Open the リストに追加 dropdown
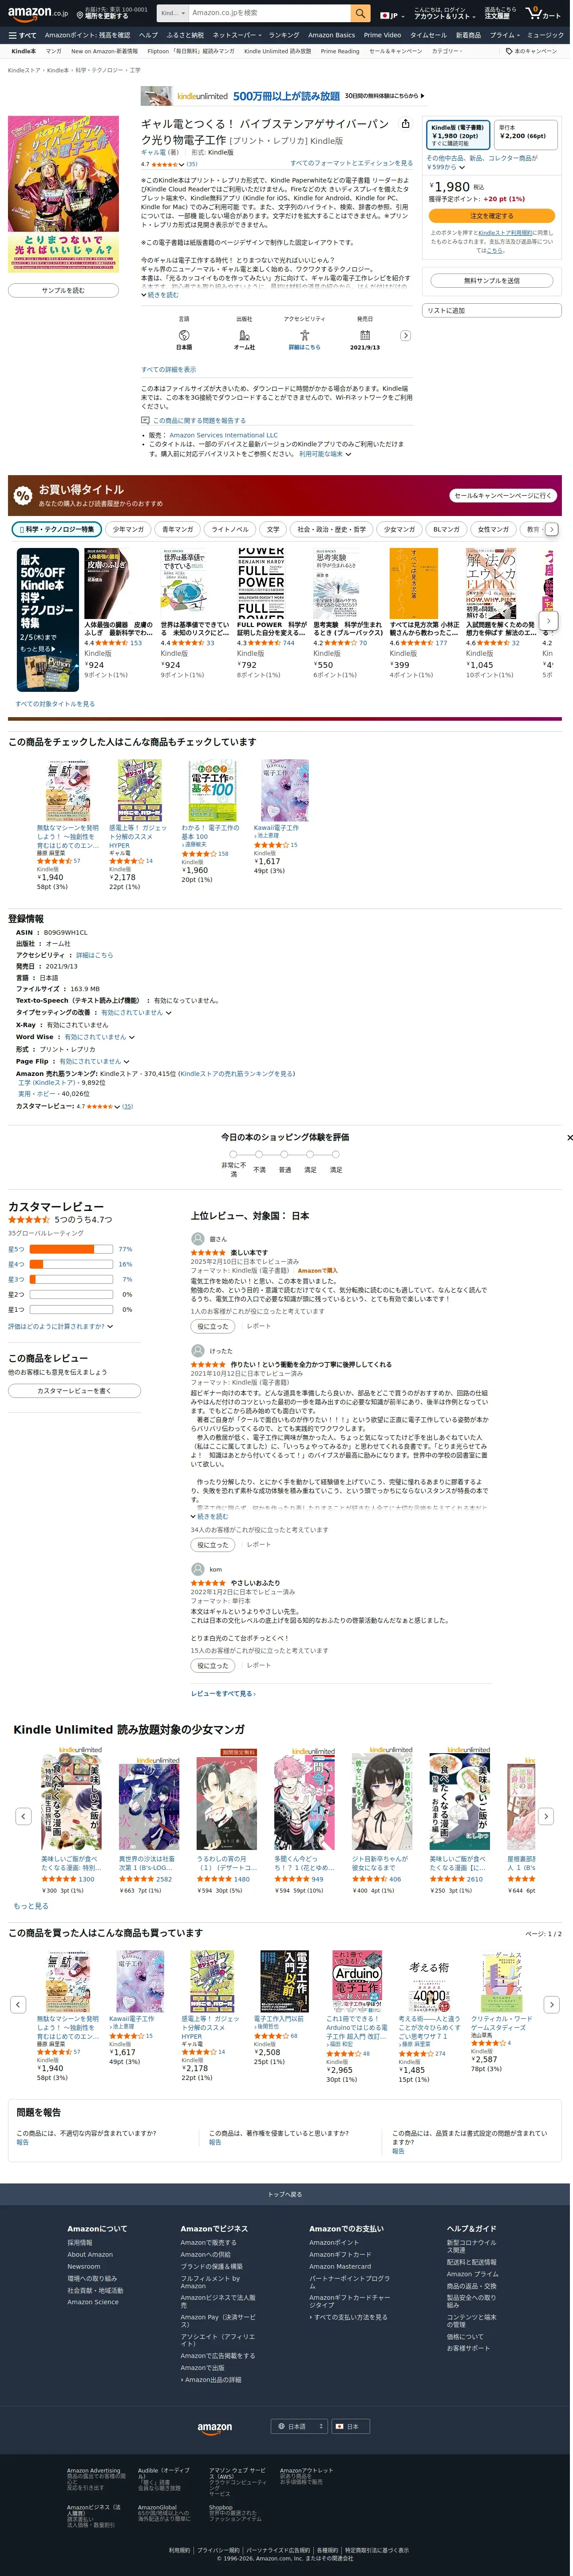This screenshot has height=2576, width=573. (x=491, y=310)
